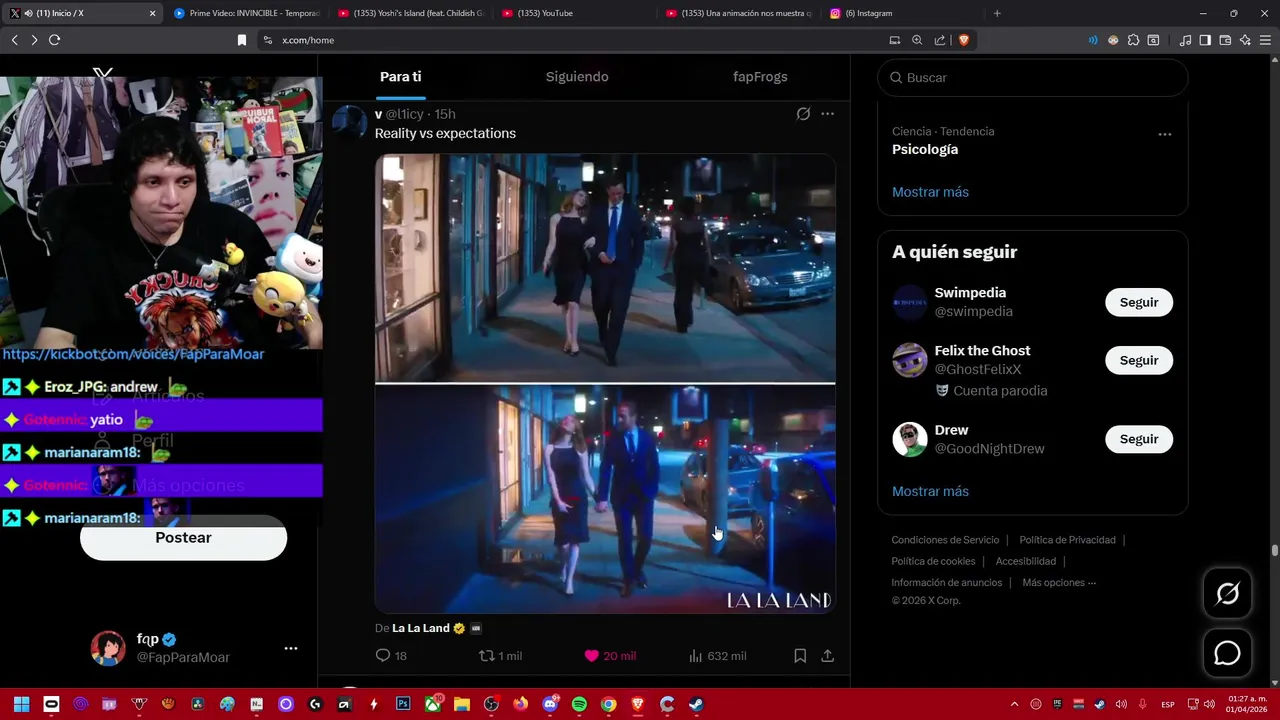The image size is (1280, 720).
Task: Switch to the Para ti tab
Action: (x=400, y=77)
